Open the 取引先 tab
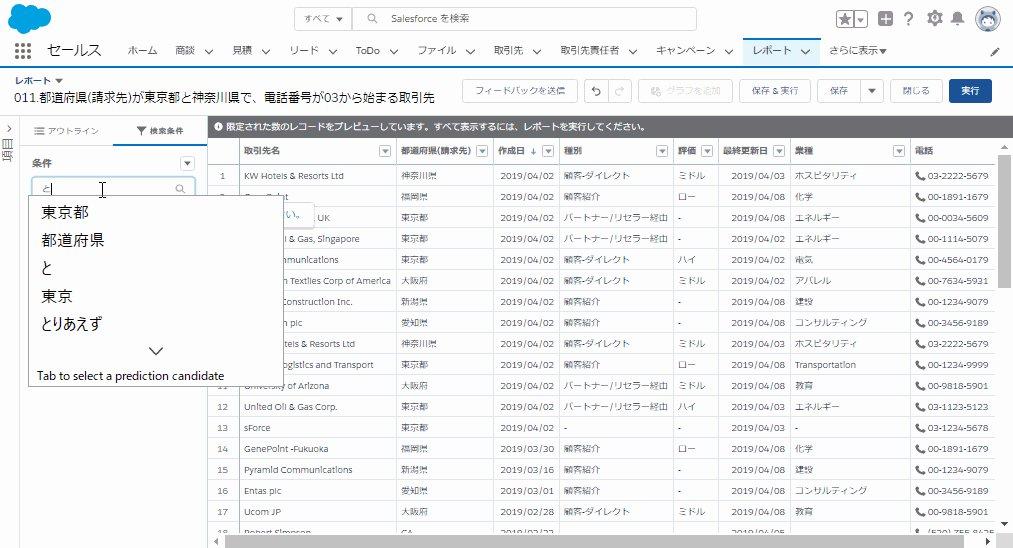Viewport: 1013px width, 548px height. pyautogui.click(x=508, y=50)
